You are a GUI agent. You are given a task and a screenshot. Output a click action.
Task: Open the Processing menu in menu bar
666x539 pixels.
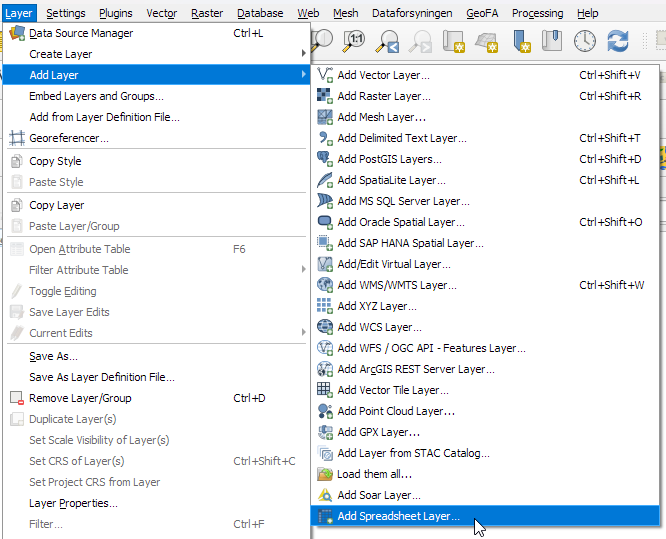537,13
